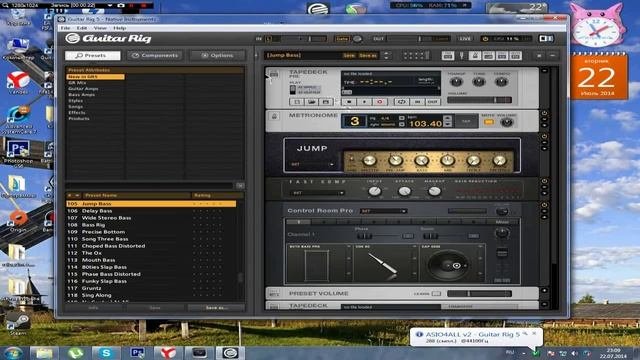Click the Tapedeck open file icon
Viewport: 640px width, 360px height.
(311, 102)
